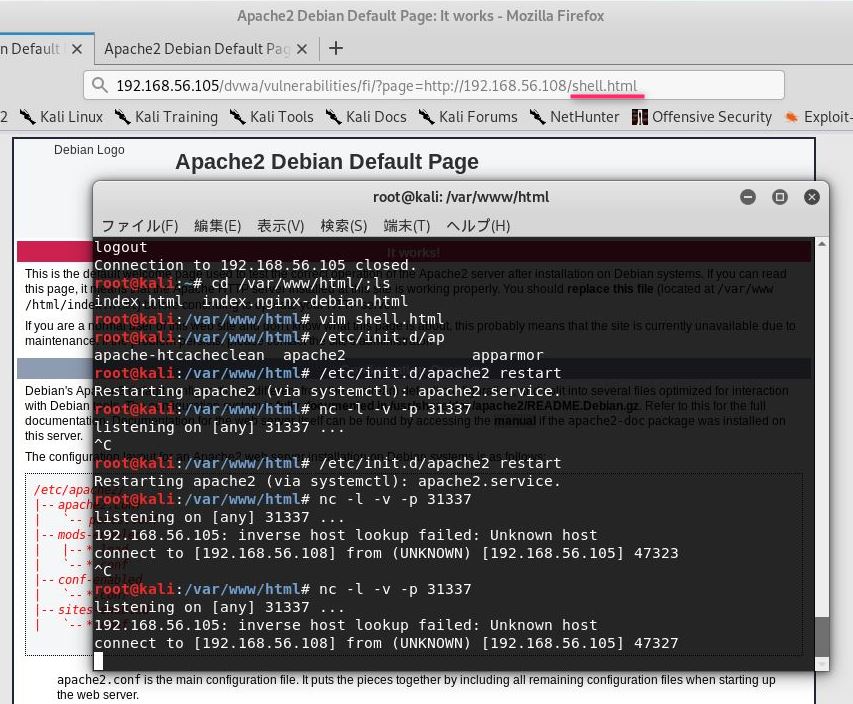Screen dimensions: 853x704
Task: Click the Firefox address bar URL
Action: click(434, 85)
